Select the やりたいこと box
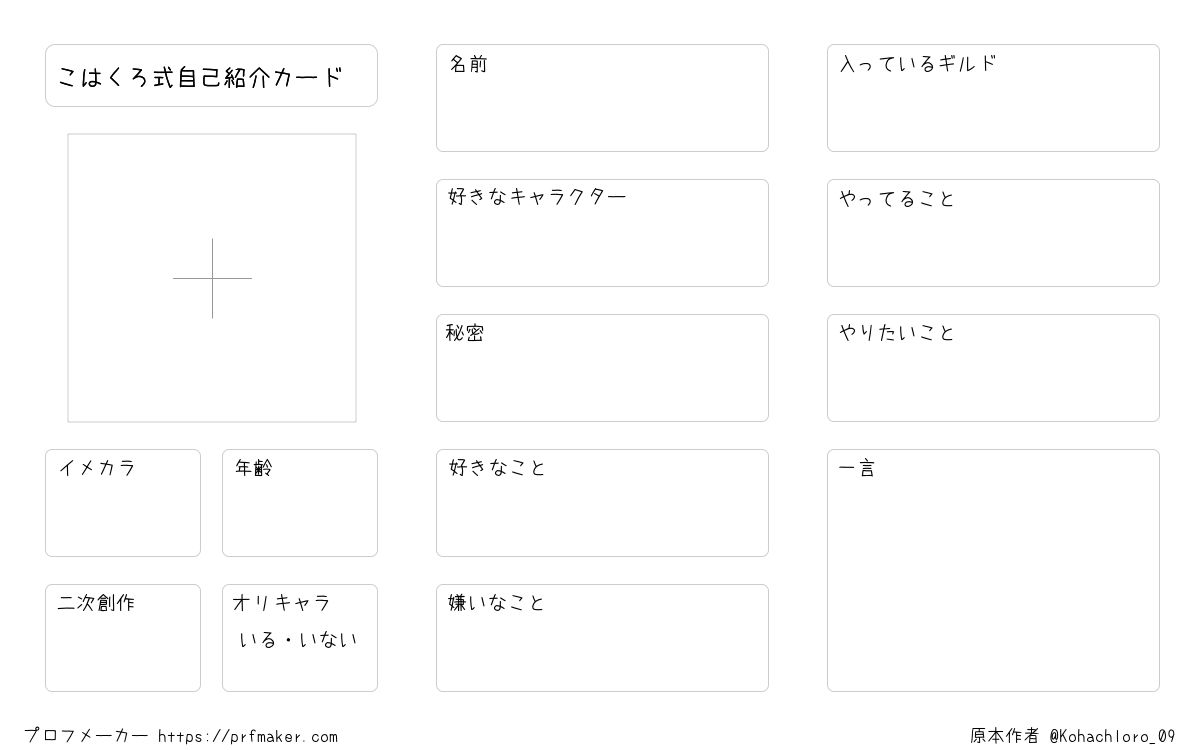Viewport: 1200px width, 750px height. pyautogui.click(x=993, y=368)
